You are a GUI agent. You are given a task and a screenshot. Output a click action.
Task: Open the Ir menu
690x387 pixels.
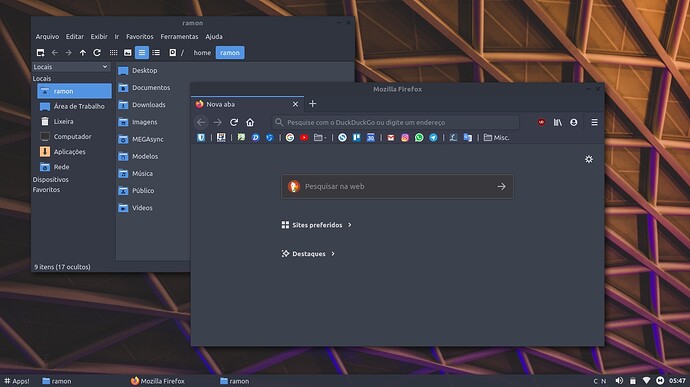click(x=117, y=37)
